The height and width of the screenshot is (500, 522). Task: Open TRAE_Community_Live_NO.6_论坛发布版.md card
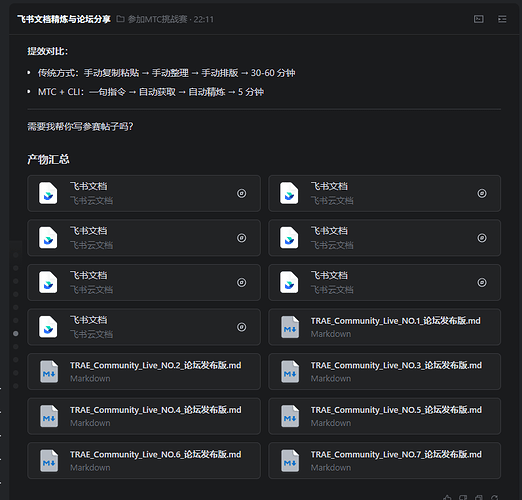point(144,461)
